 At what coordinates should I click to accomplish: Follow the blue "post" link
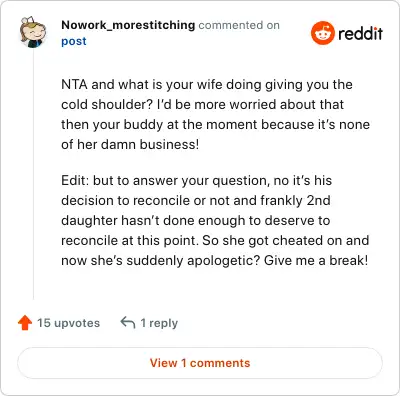(x=74, y=41)
